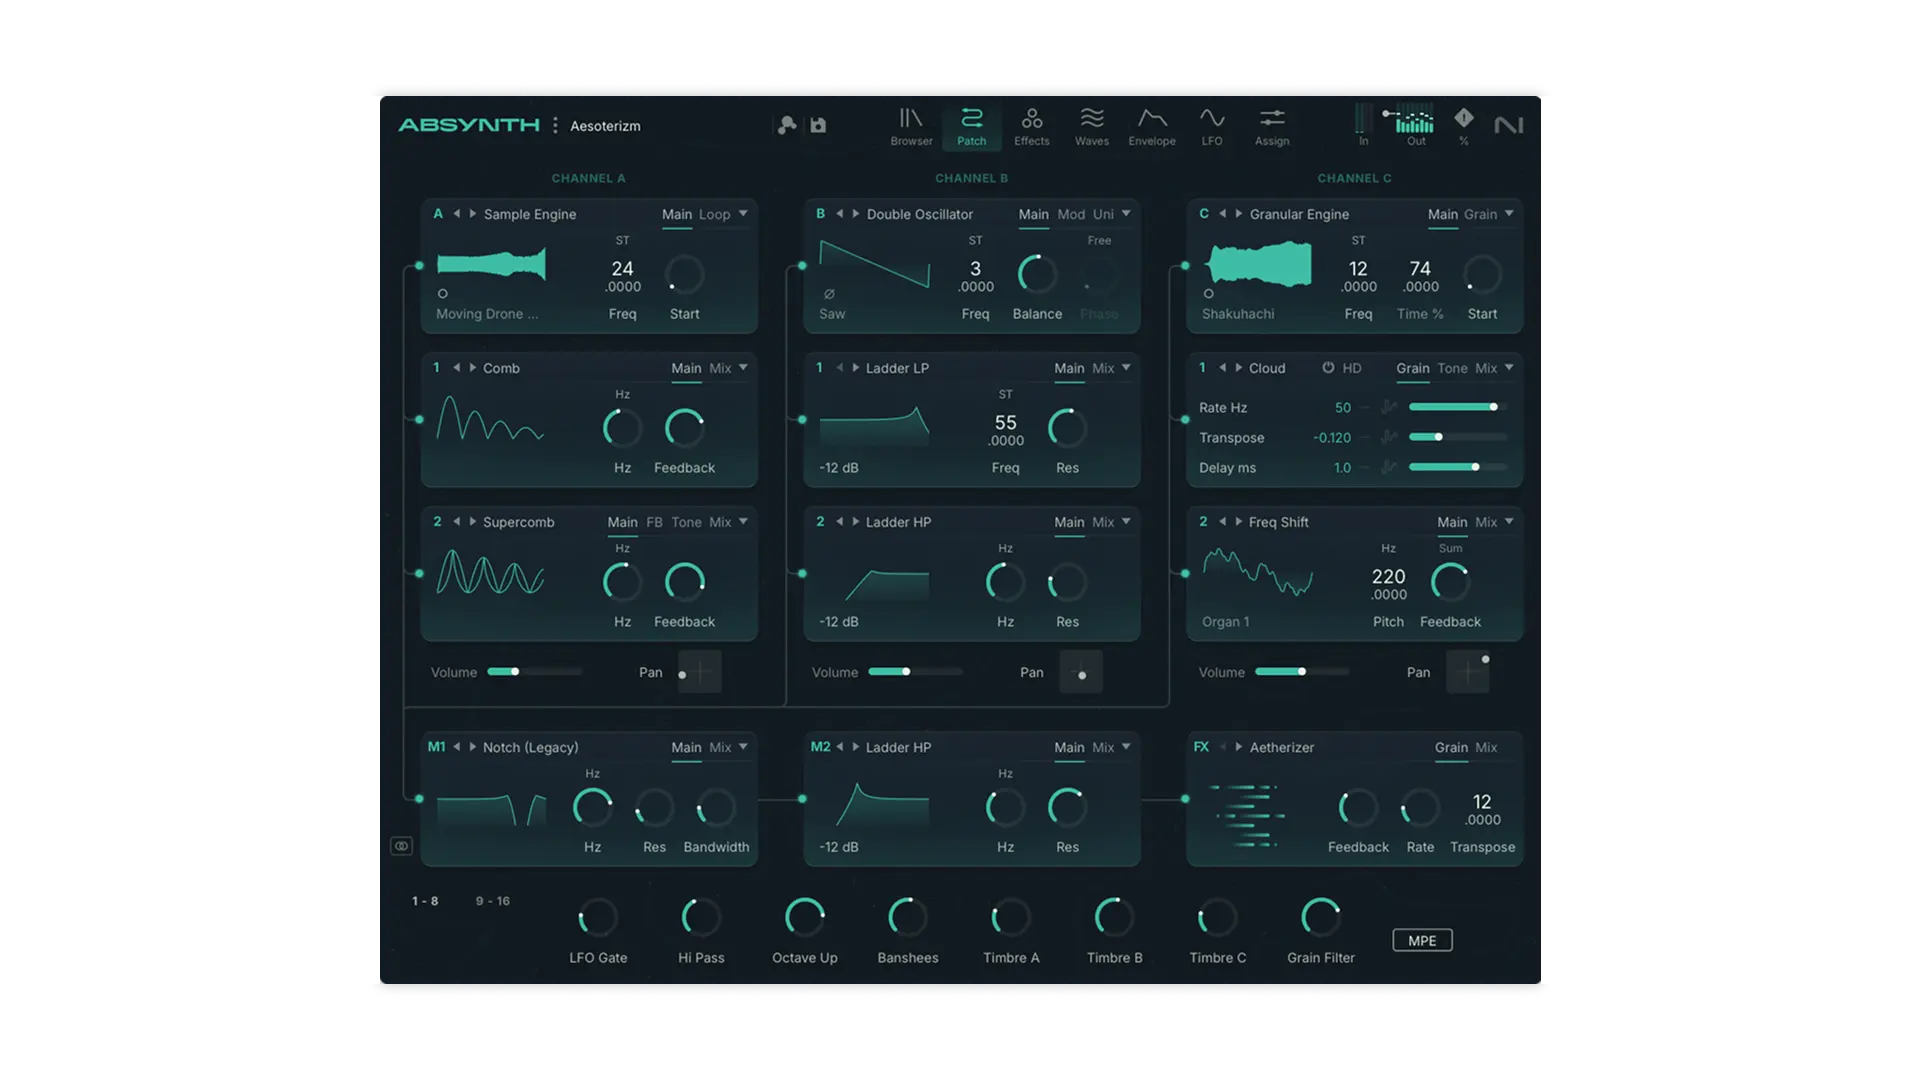Open the Waves editor

(x=1092, y=126)
